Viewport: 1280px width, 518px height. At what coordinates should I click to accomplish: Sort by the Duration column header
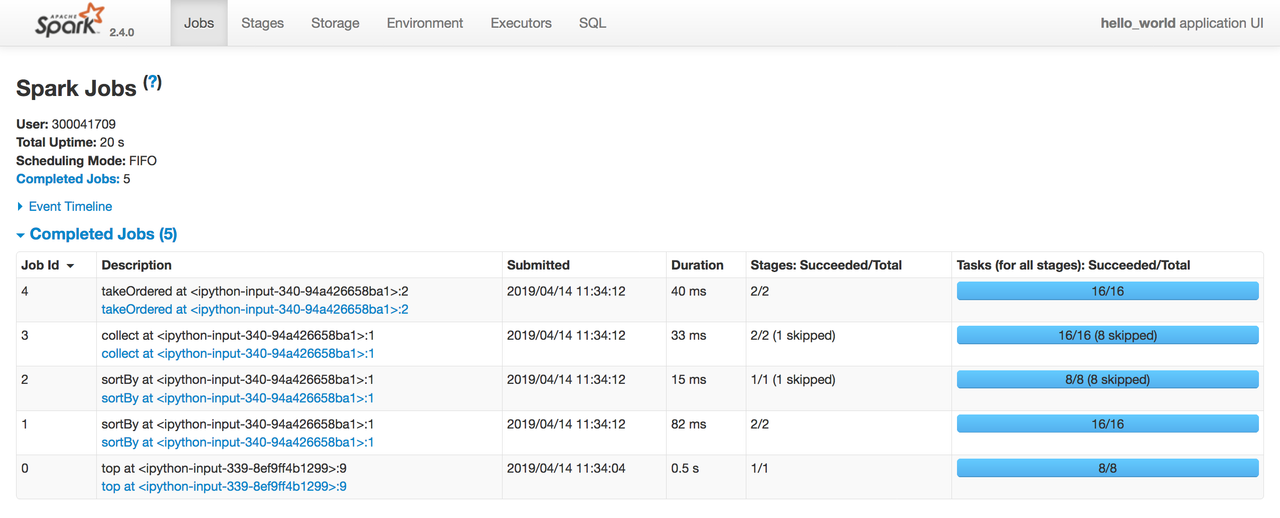[x=697, y=265]
